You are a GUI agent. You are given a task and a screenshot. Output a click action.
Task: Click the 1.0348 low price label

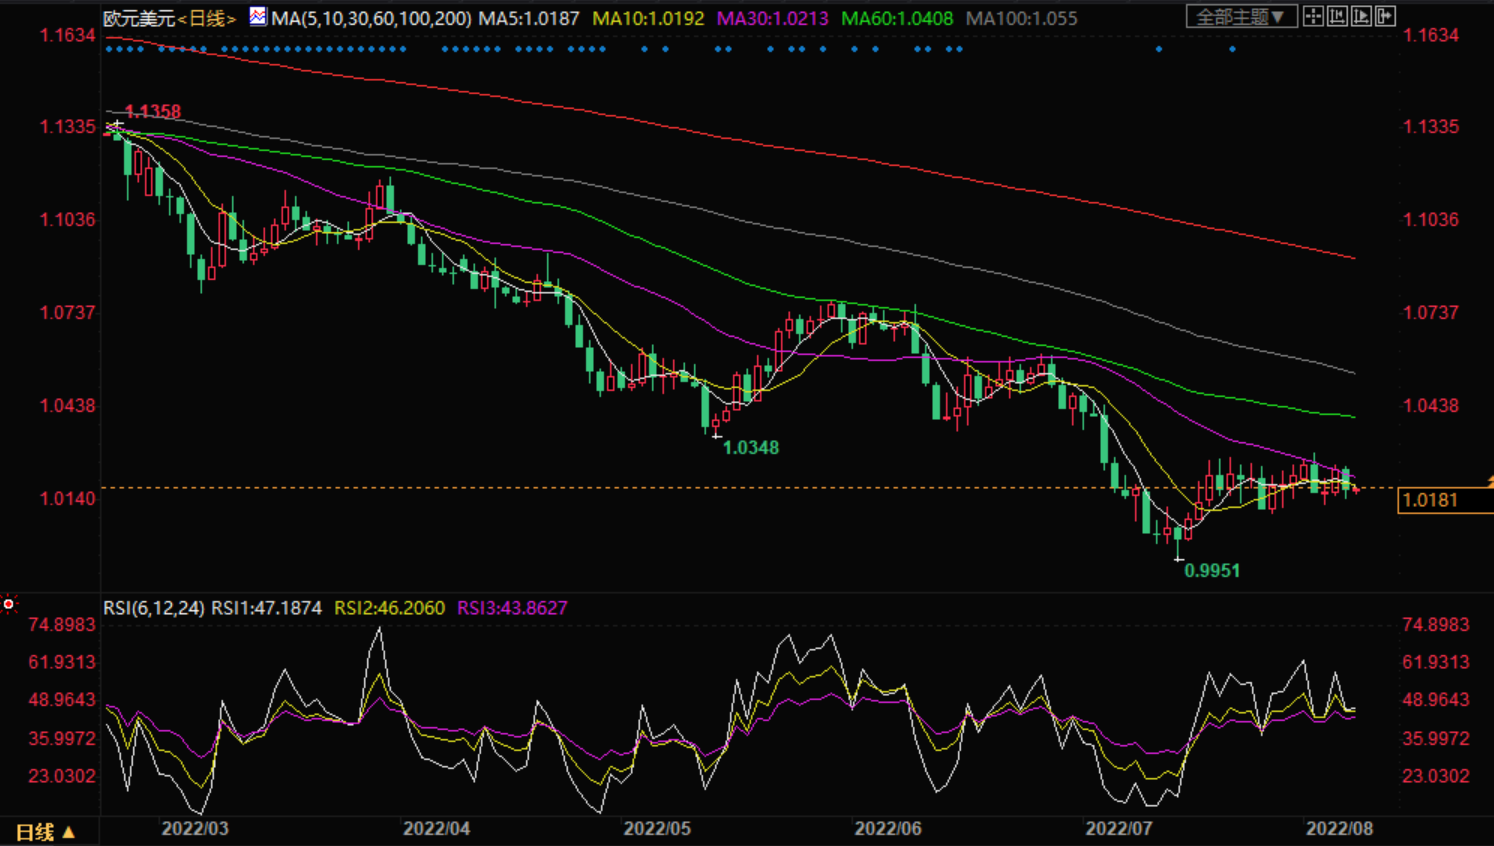pos(751,447)
